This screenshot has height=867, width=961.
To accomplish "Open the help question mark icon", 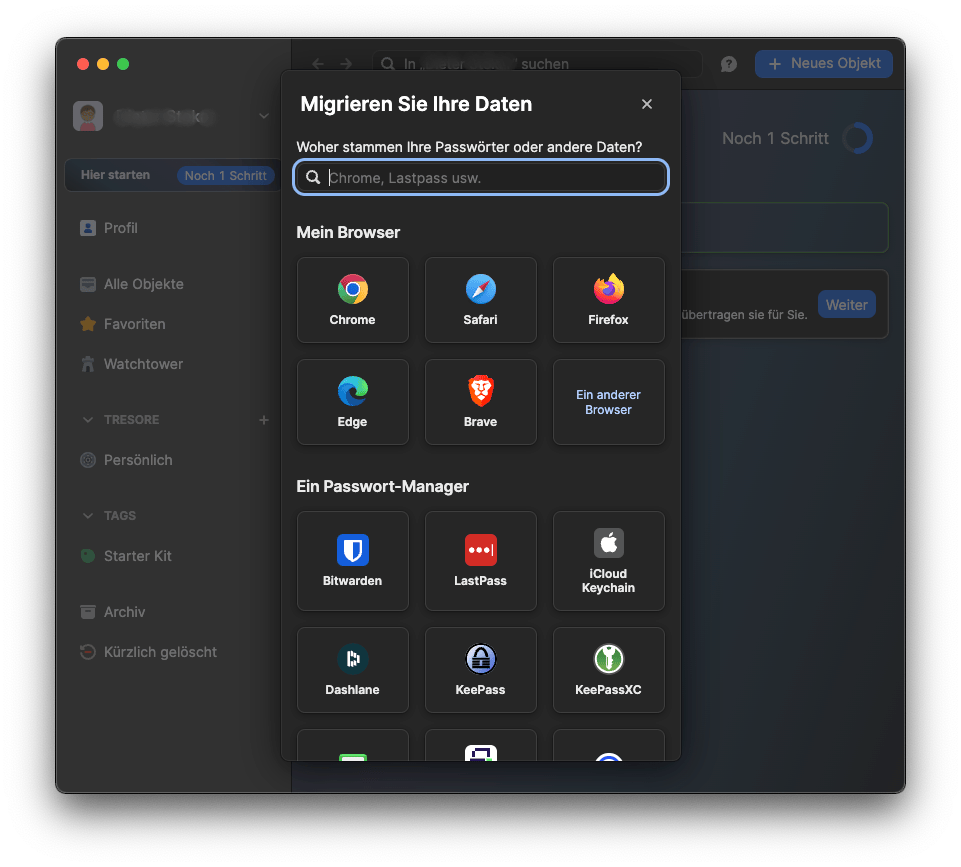I will click(x=729, y=64).
